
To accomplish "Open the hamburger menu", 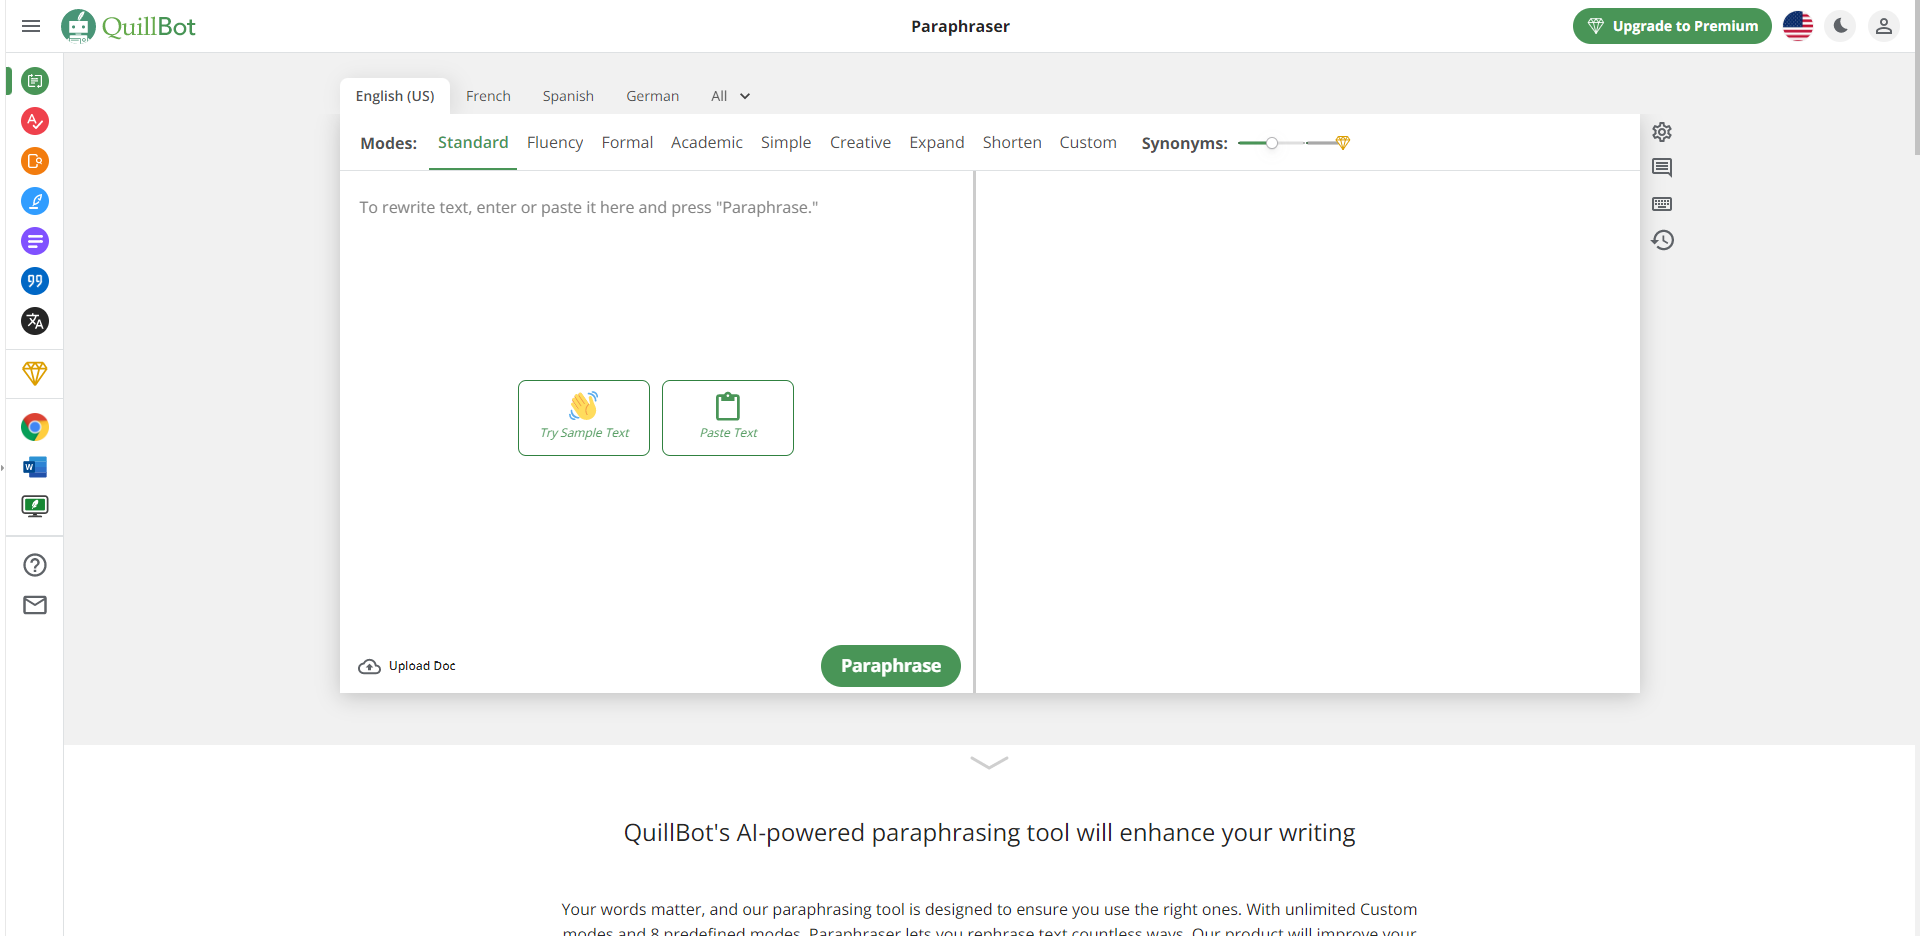I will [x=31, y=26].
